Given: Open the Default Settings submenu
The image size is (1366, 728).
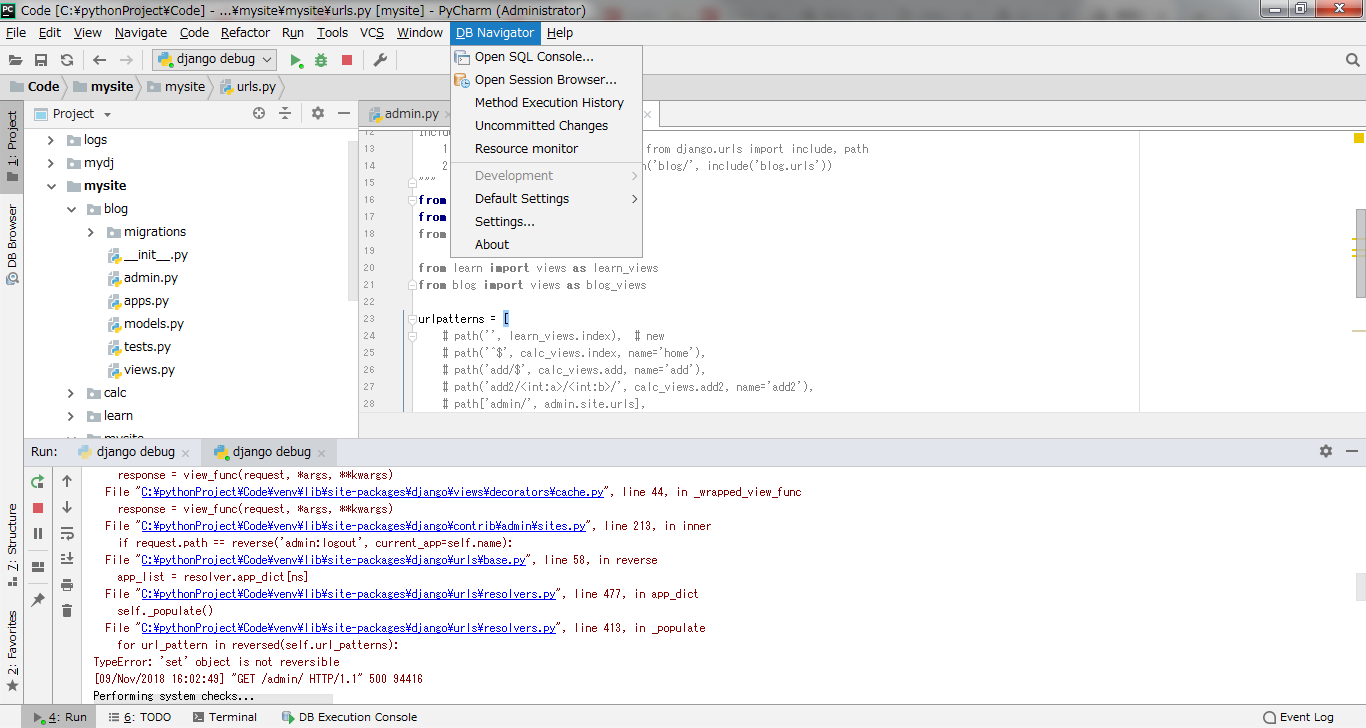Looking at the screenshot, I should pos(546,199).
